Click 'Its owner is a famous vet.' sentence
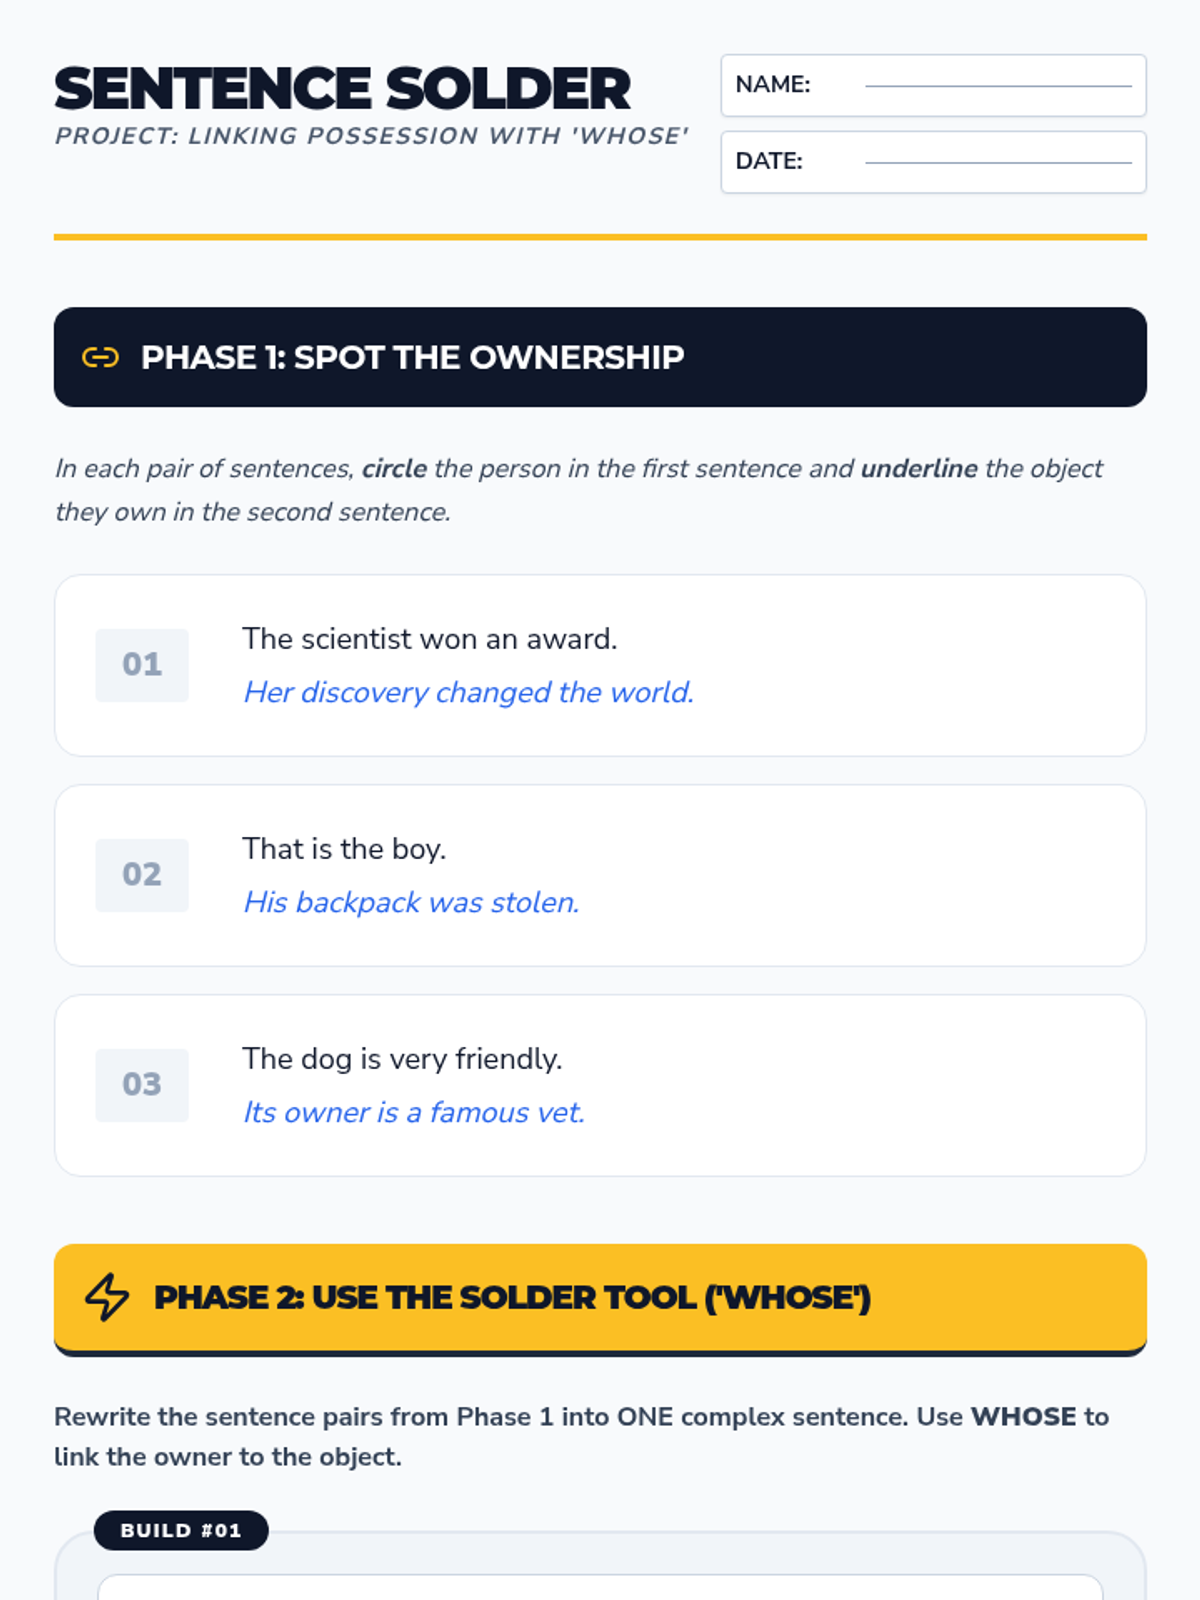 414,1112
